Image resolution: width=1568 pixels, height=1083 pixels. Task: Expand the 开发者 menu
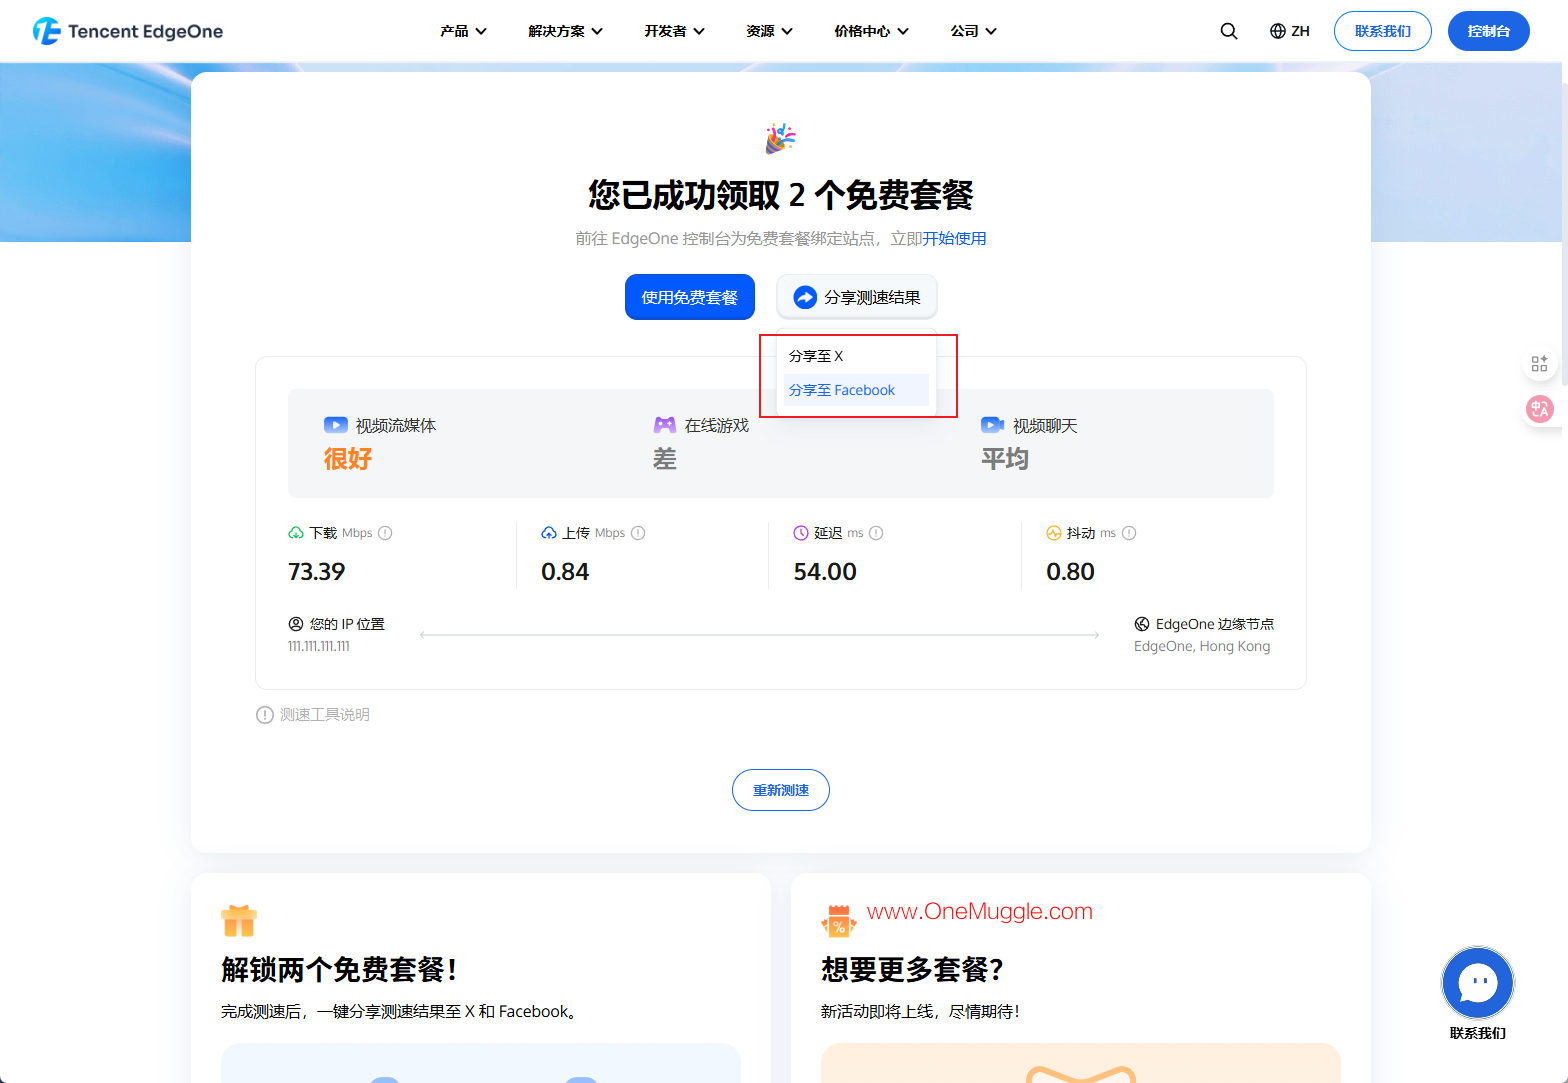click(675, 31)
